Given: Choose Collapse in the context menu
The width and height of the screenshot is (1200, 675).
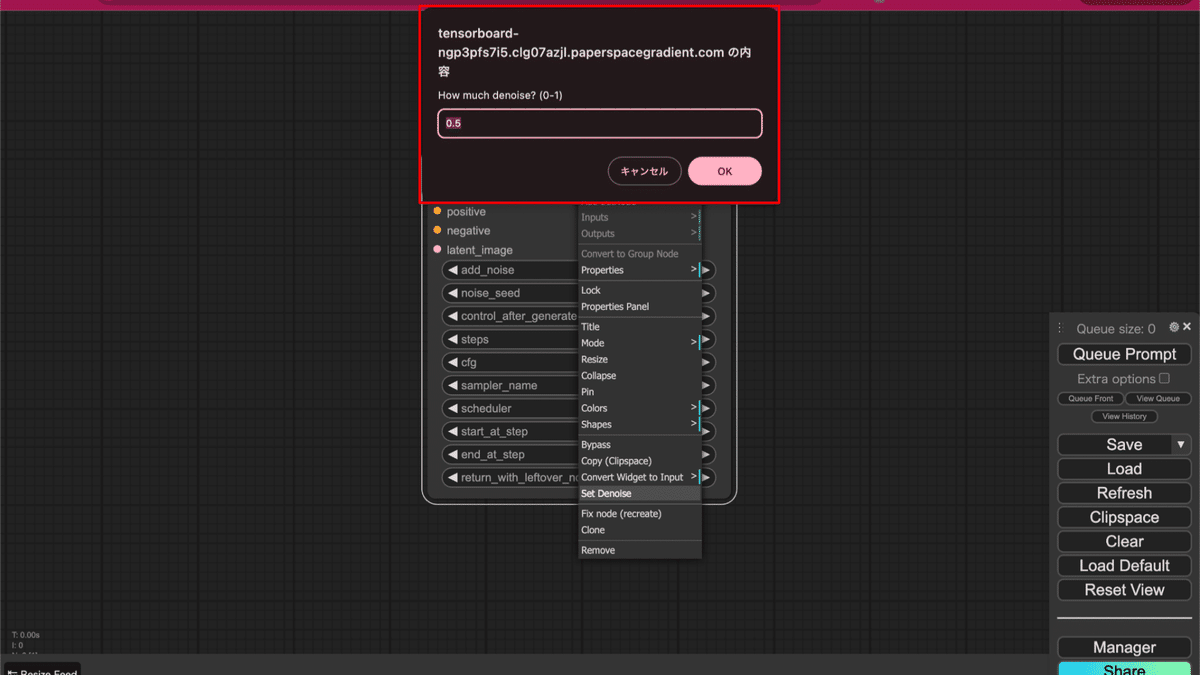Looking at the screenshot, I should (x=640, y=375).
